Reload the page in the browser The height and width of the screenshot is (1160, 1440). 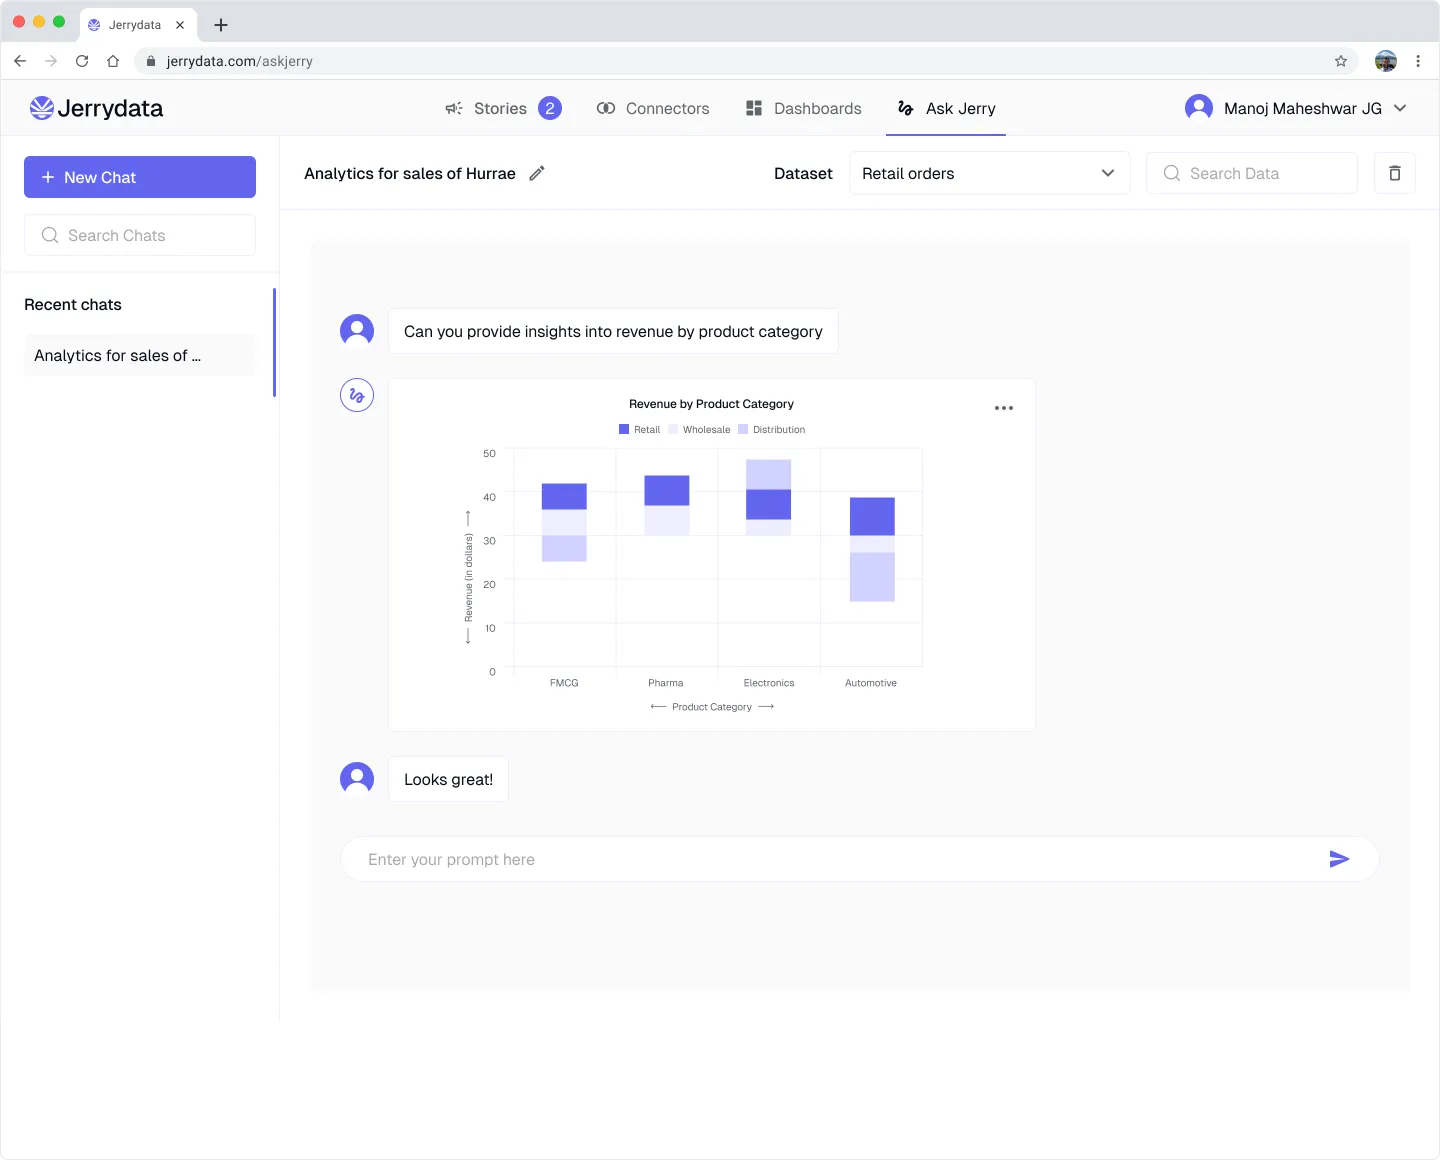point(82,61)
